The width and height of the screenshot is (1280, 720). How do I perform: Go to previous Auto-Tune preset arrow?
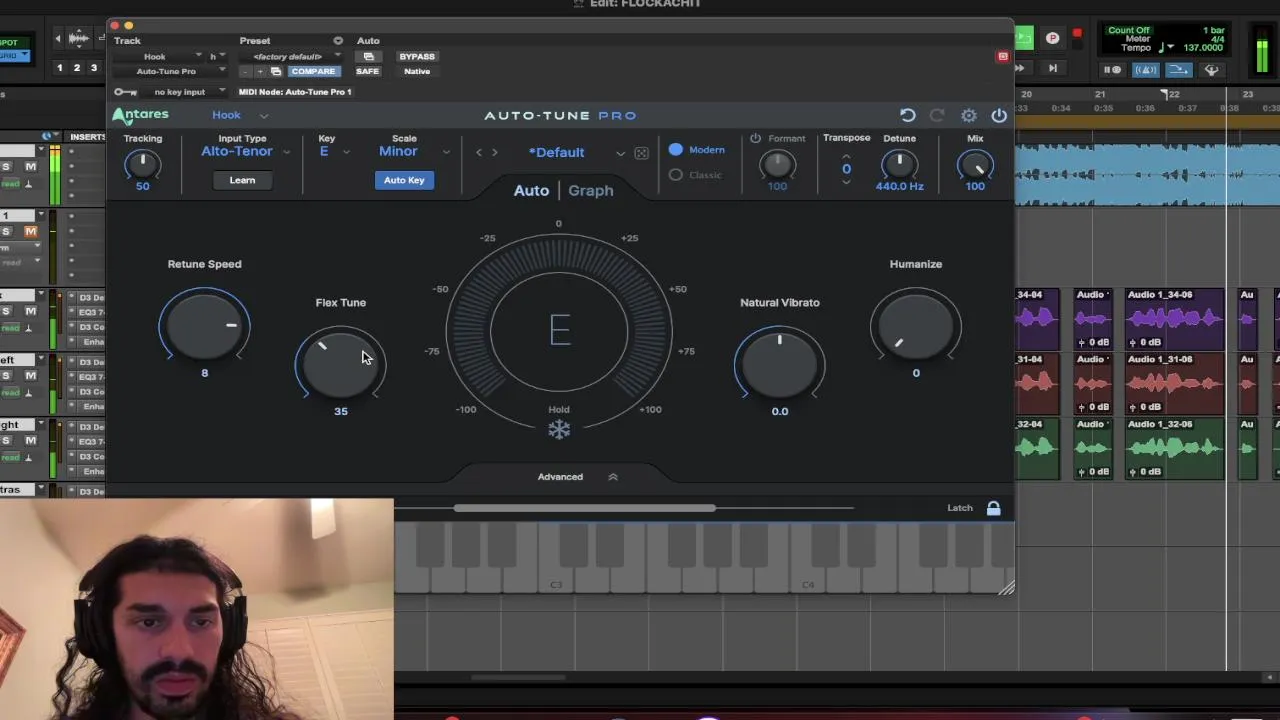pos(479,152)
